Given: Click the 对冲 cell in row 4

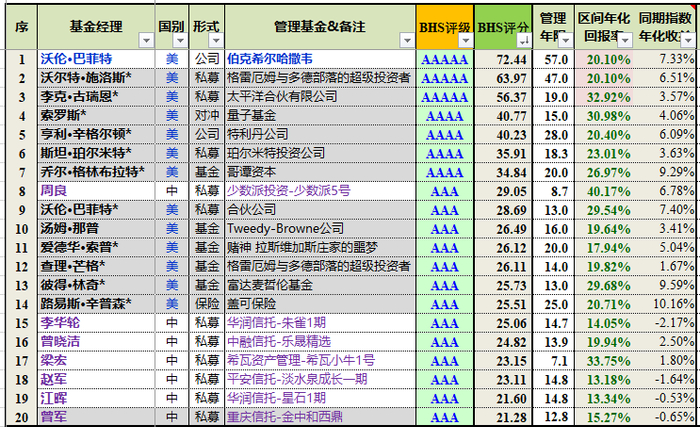Looking at the screenshot, I should click(207, 115).
